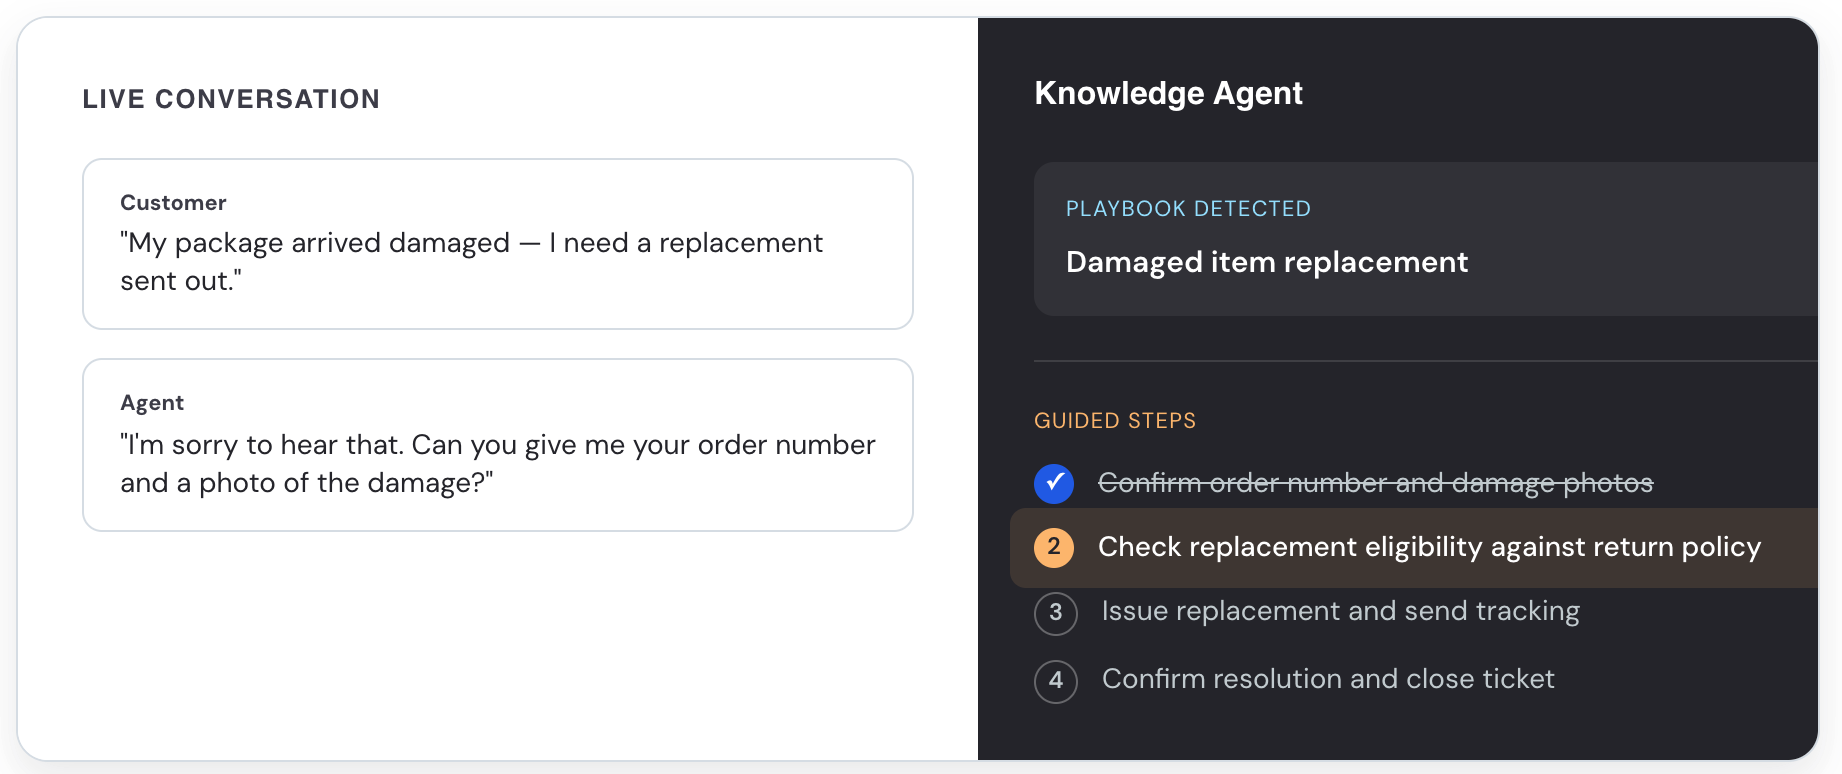Viewport: 1842px width, 774px height.
Task: Click the PLAYBOOK DETECTED label
Action: tap(1188, 209)
